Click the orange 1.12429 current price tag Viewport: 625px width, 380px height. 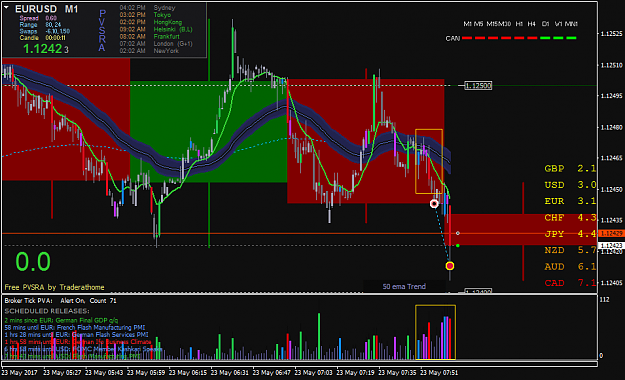610,234
